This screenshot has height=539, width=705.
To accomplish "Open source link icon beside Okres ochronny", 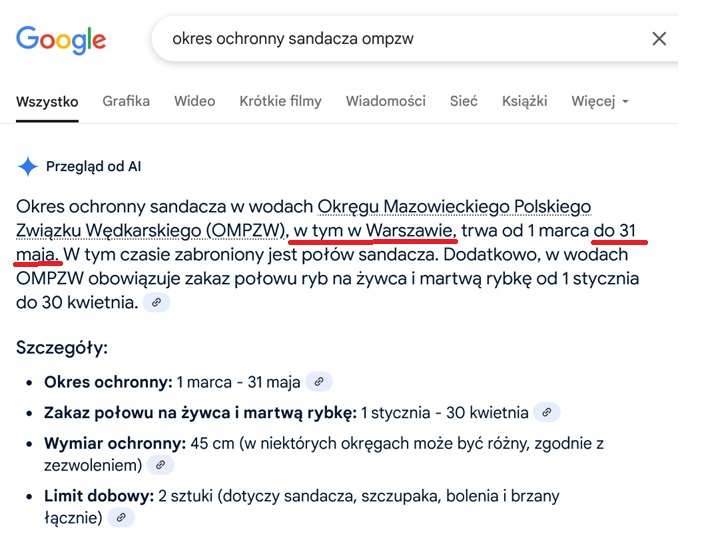I will coord(318,382).
